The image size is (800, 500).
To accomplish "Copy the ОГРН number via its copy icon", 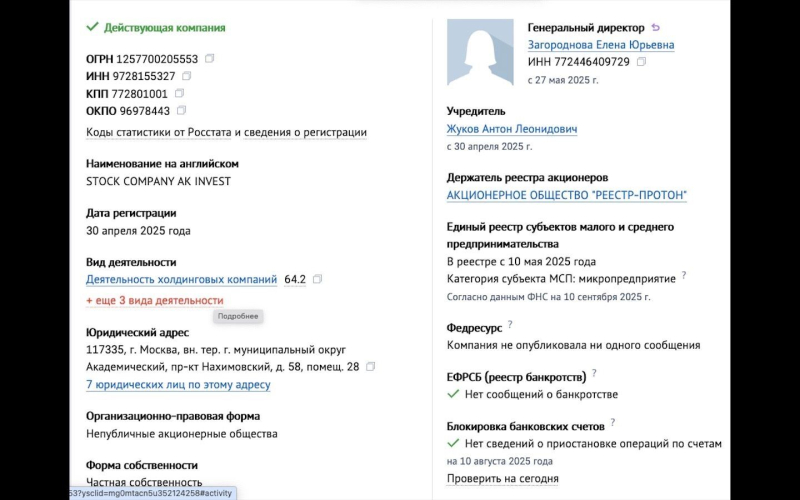I will pos(210,59).
